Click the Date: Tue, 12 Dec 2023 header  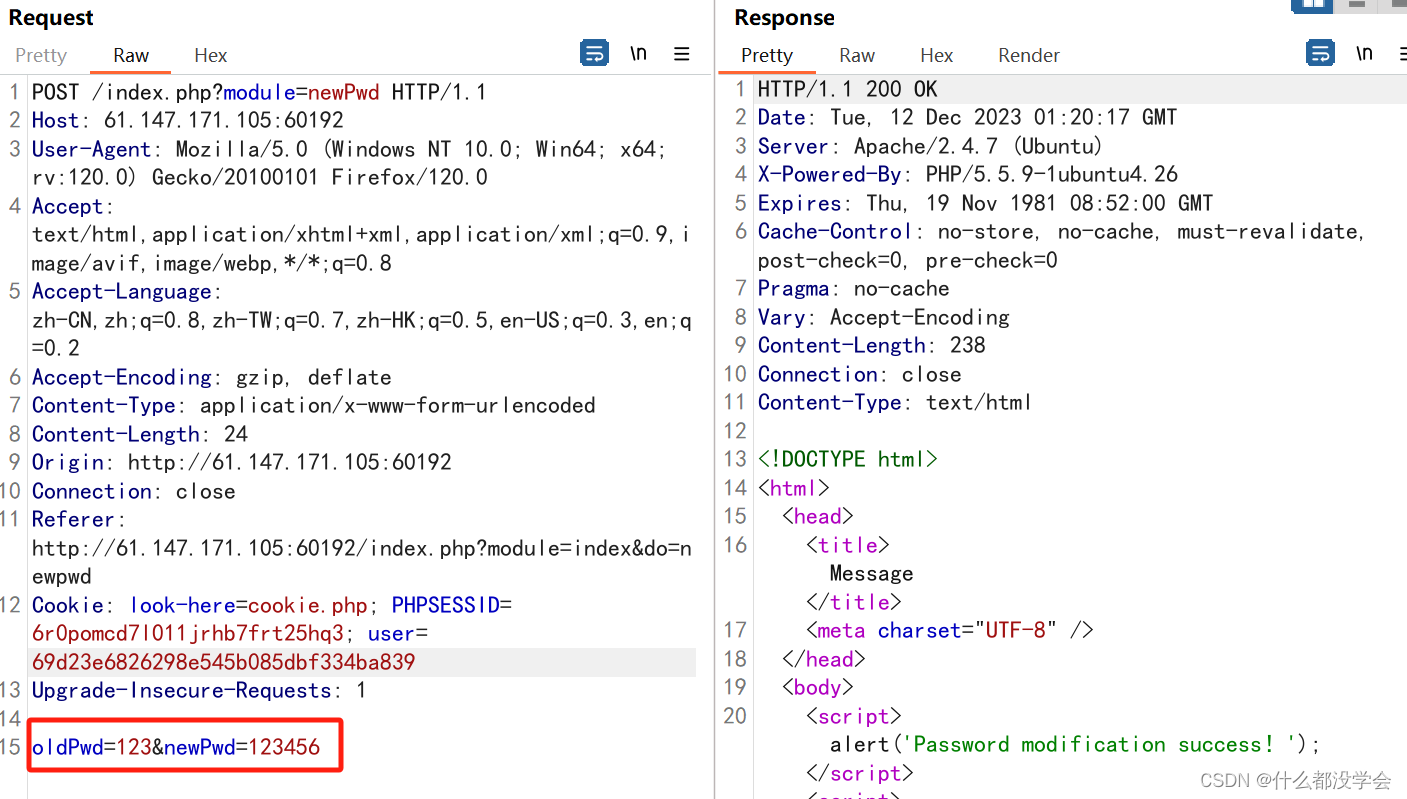pyautogui.click(x=968, y=117)
